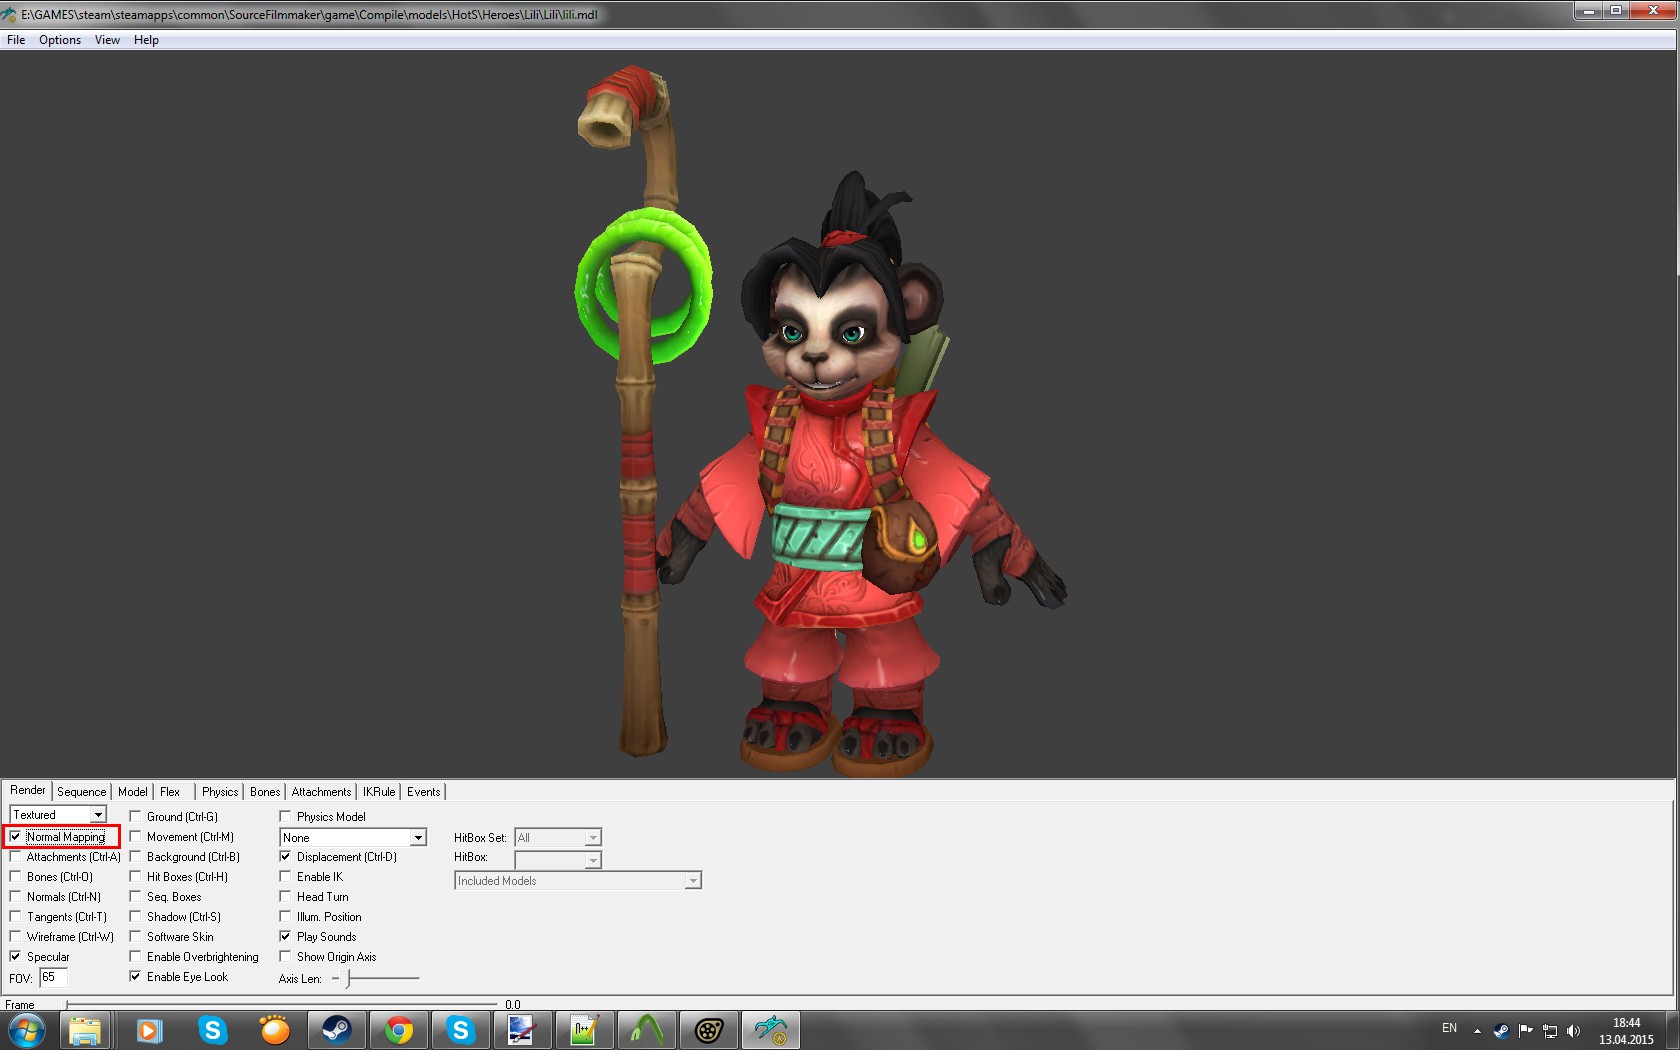This screenshot has height=1050, width=1680.
Task: Enable the Movement (Ctrl-M) checkbox
Action: click(x=135, y=837)
